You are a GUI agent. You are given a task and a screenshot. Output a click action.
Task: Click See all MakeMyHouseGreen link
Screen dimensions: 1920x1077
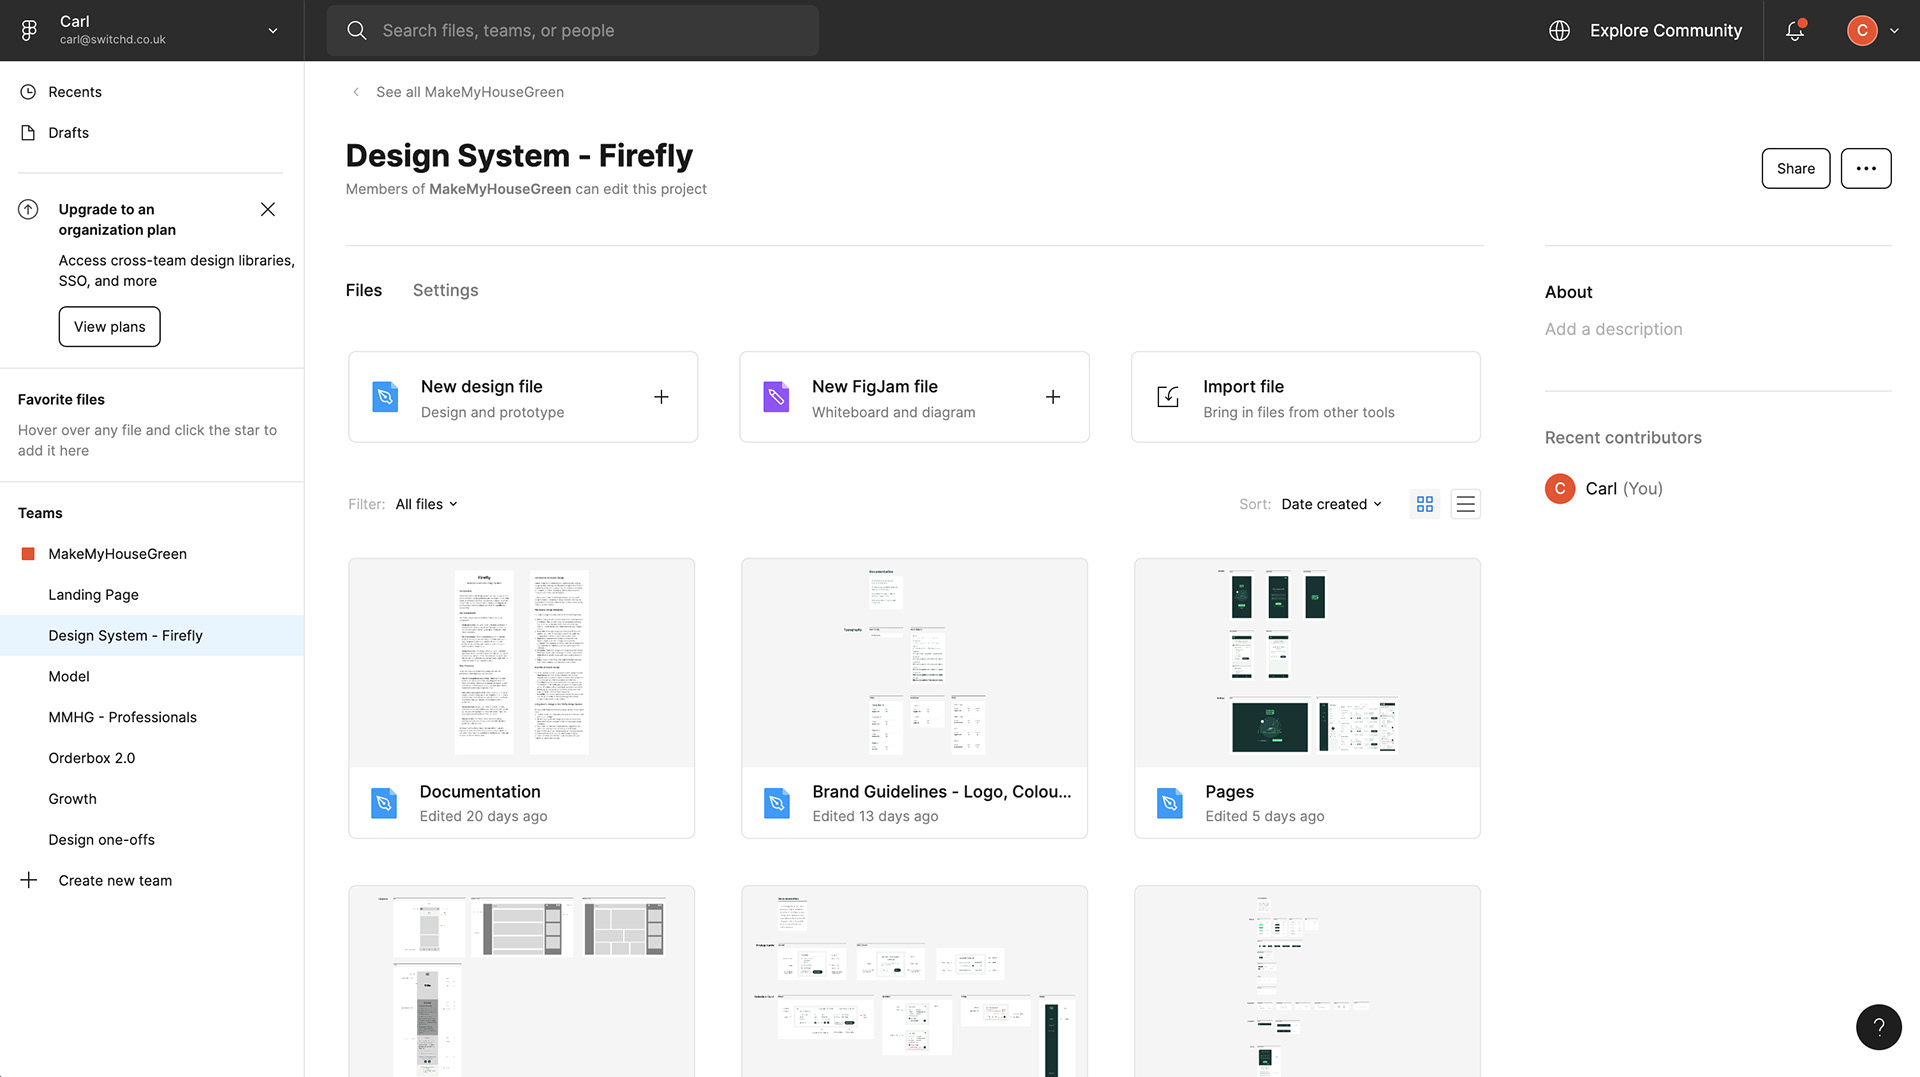(470, 92)
